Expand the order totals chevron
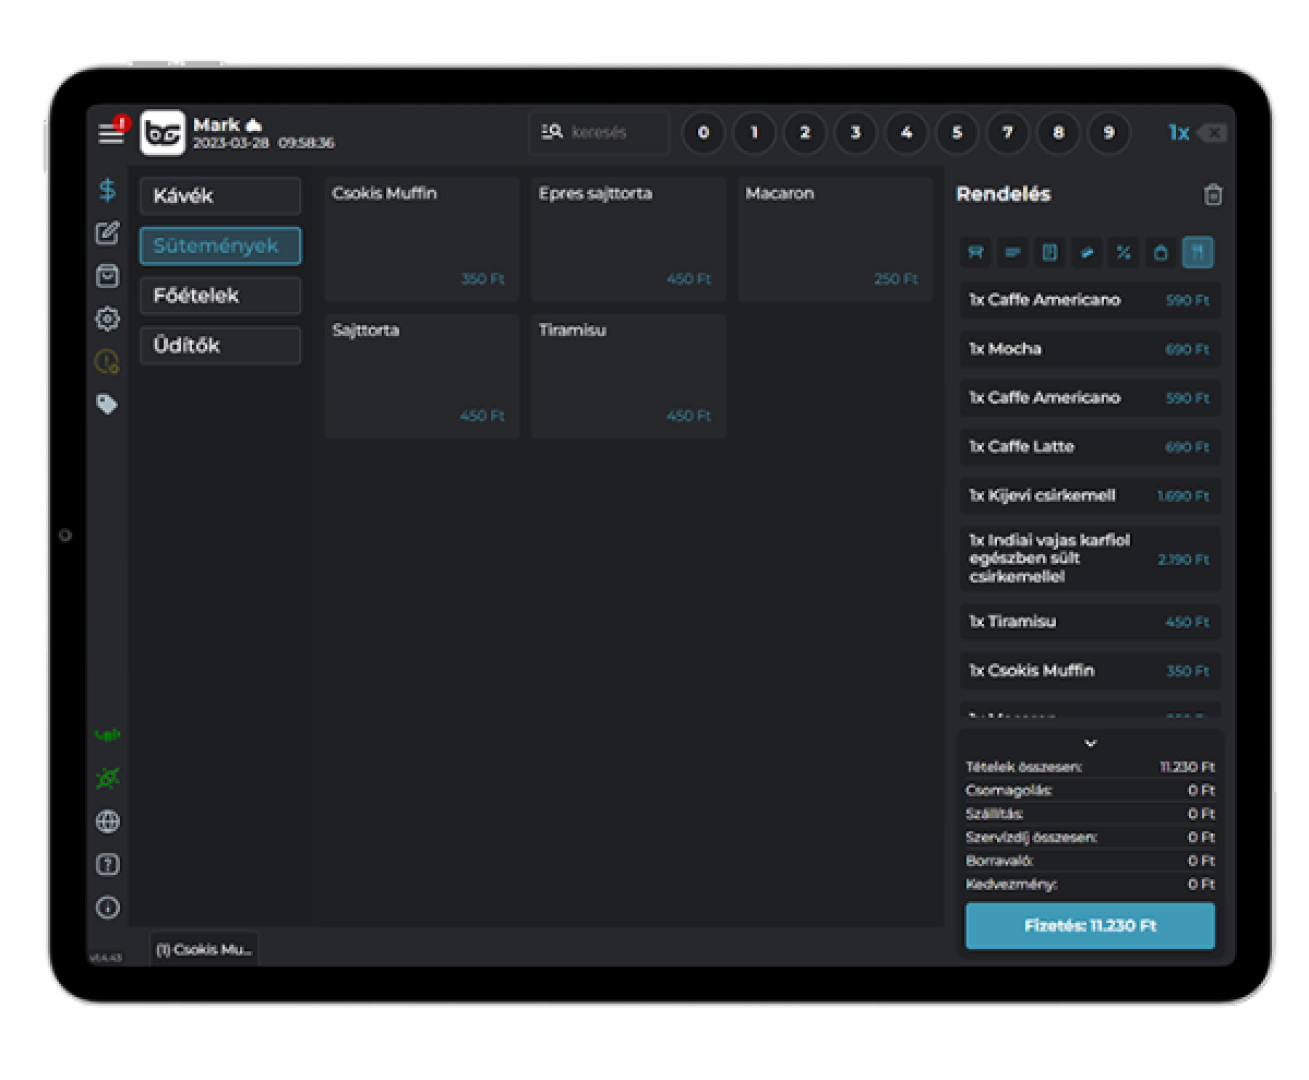Screen dimensions: 1309x1080 tap(1090, 743)
